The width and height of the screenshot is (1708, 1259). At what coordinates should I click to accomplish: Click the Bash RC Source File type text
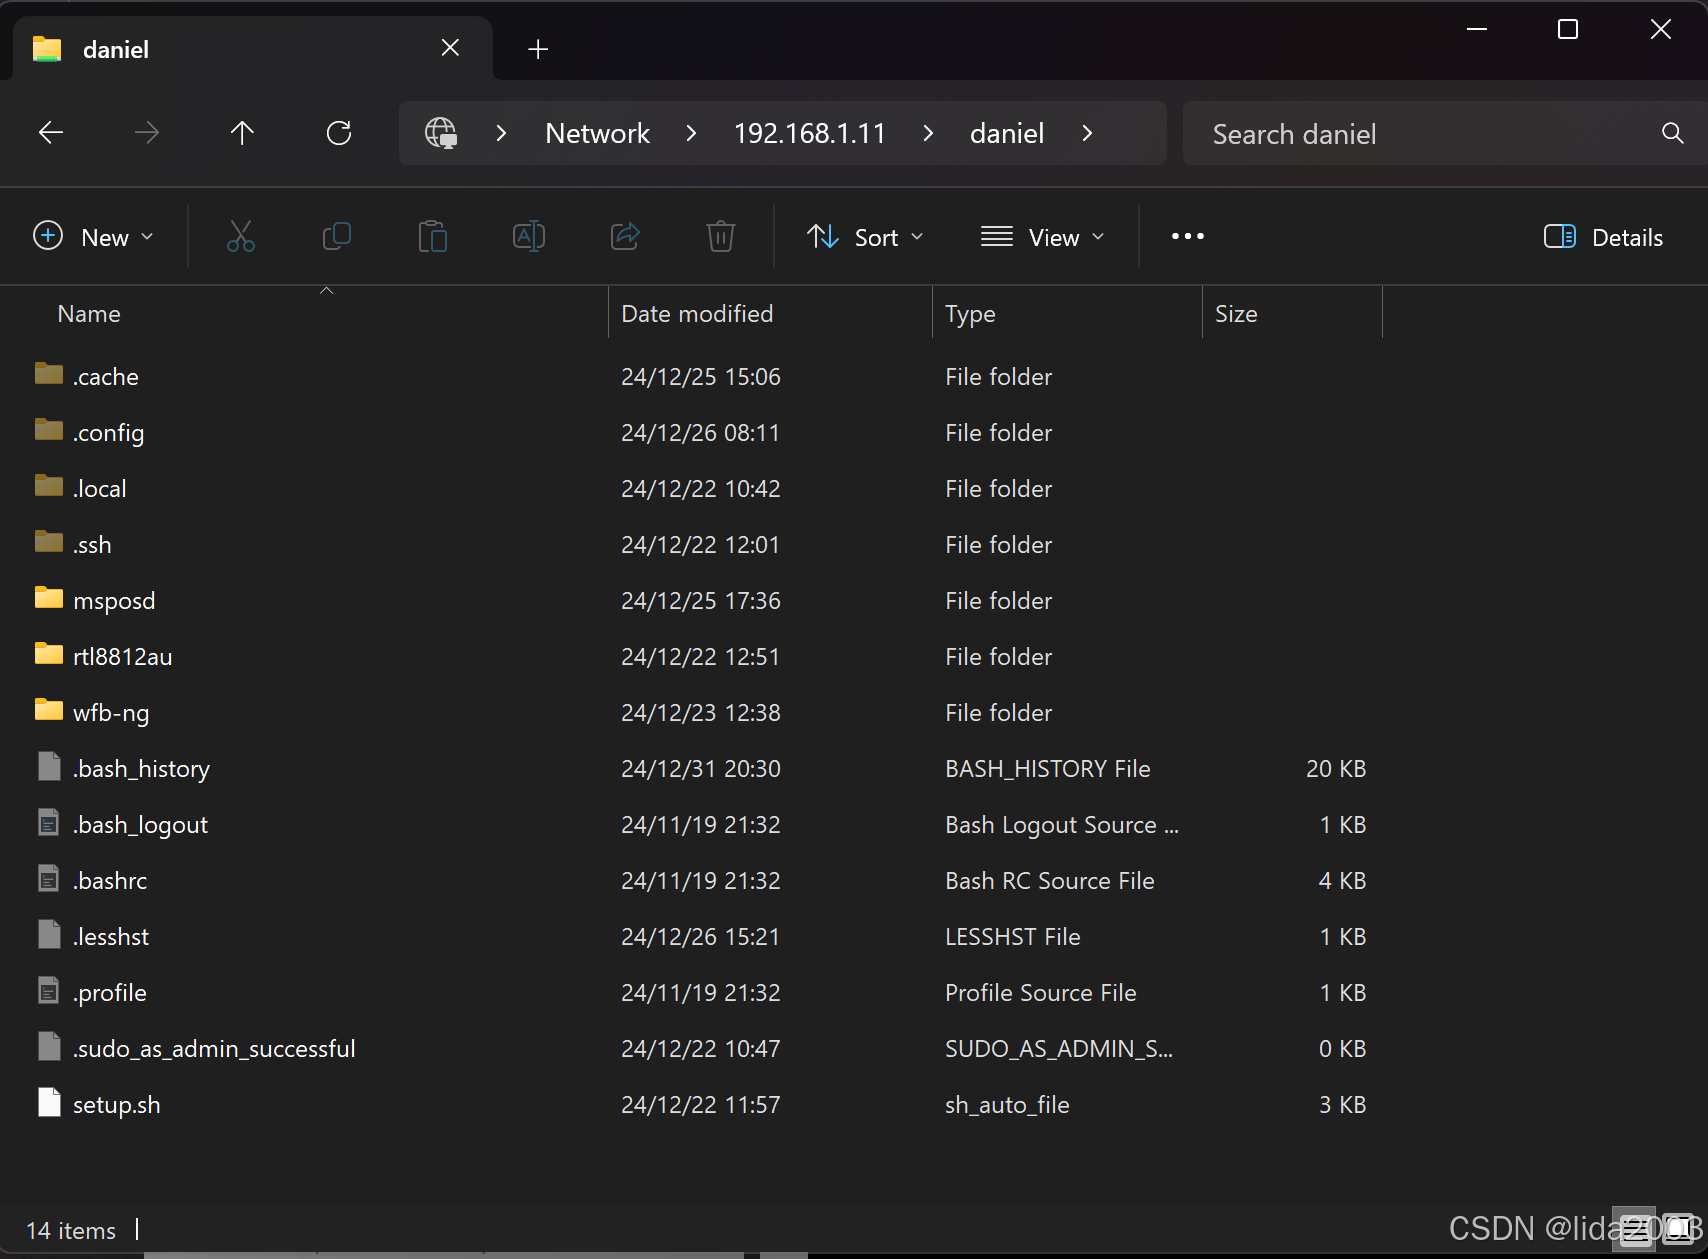1050,880
